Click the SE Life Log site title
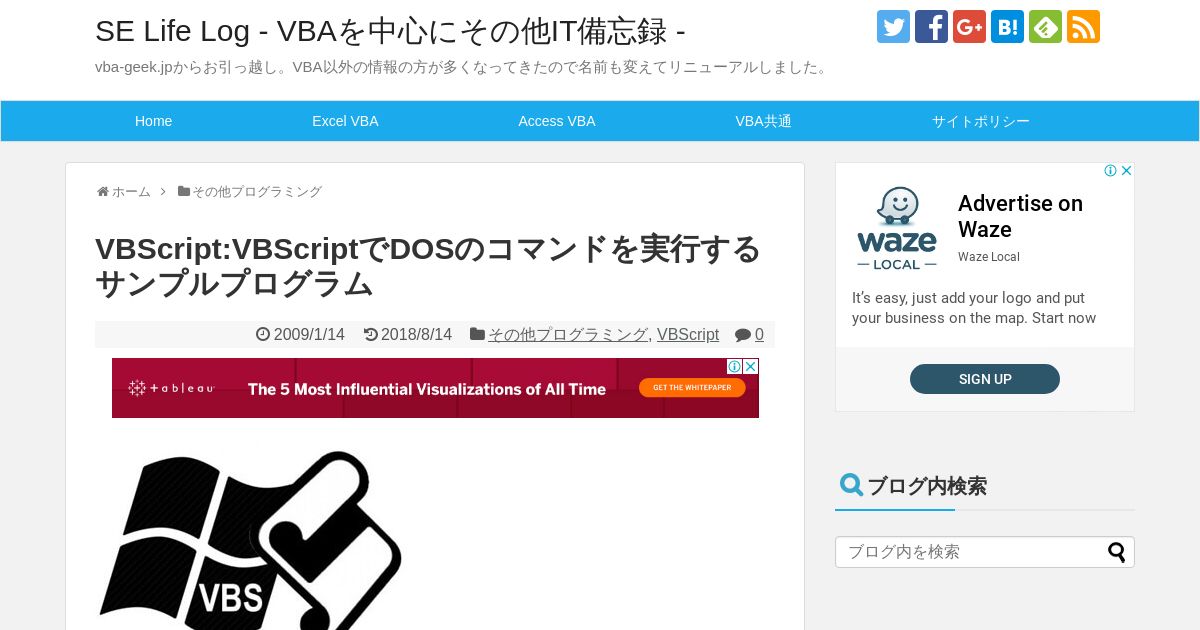 pyautogui.click(x=390, y=31)
